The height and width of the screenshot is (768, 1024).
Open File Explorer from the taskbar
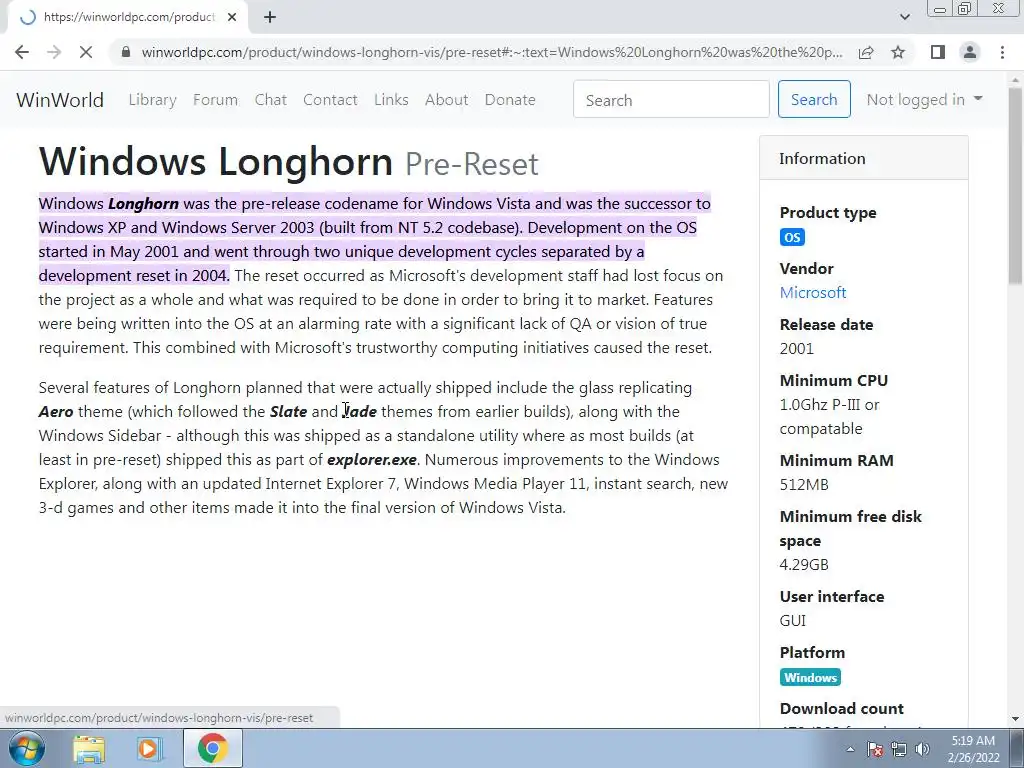coord(89,748)
